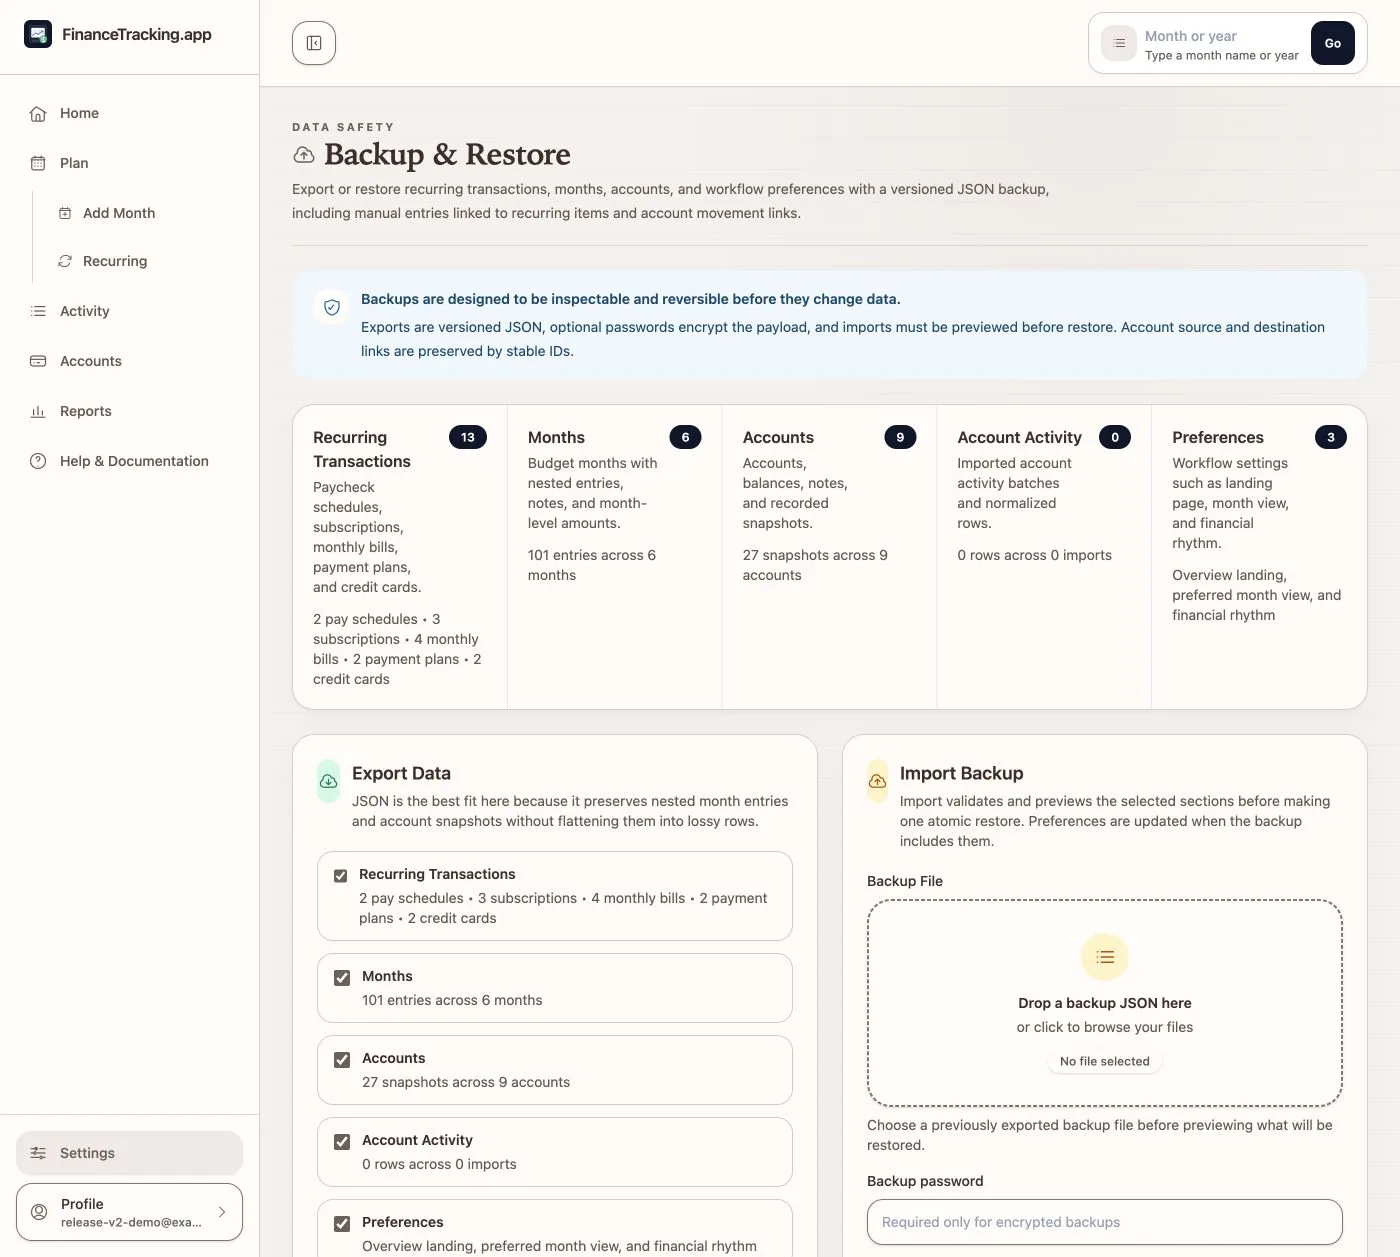
Task: Click the DATA SAFETY section label
Action: coord(343,127)
